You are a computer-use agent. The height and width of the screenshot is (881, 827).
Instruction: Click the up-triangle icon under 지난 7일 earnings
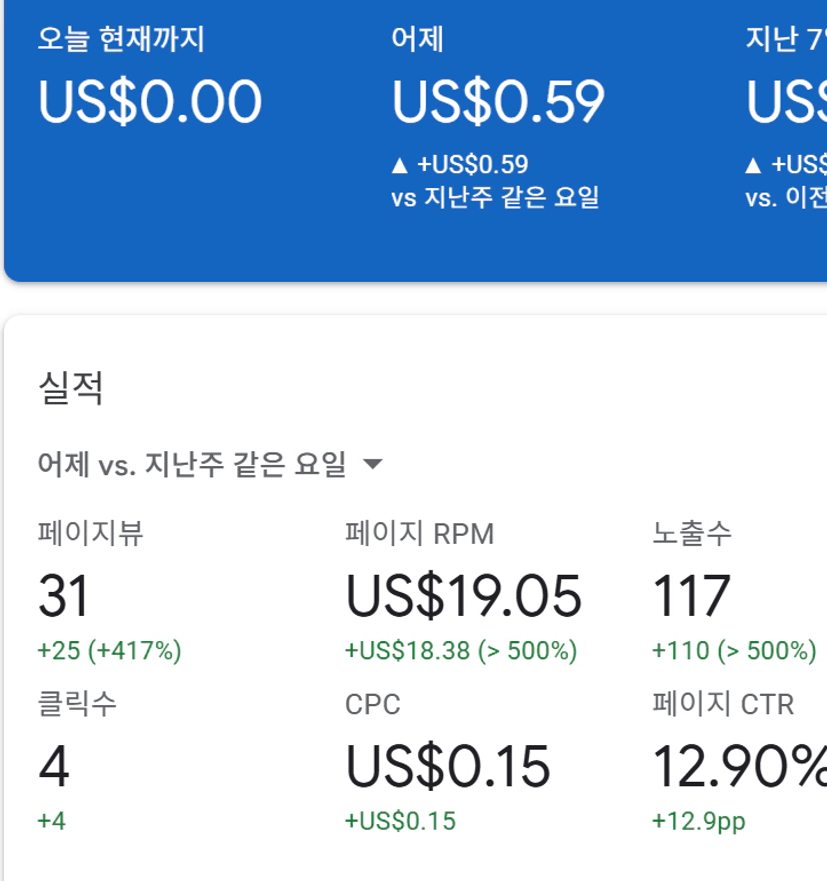point(754,165)
